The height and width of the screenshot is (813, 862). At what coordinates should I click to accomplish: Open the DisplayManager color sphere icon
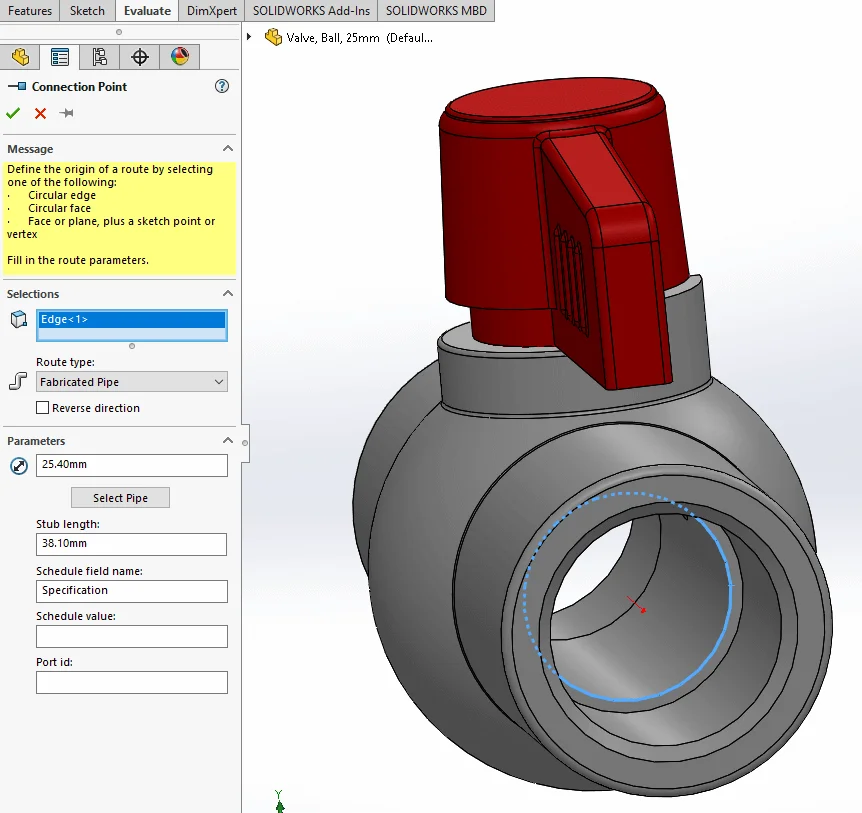[179, 57]
